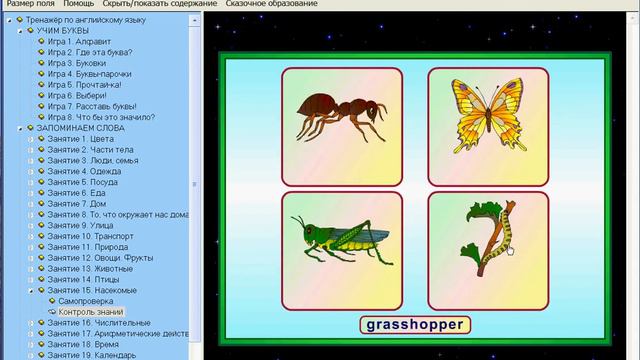The image size is (640, 360).
Task: Open Сказочное образование menu
Action: pos(271,4)
